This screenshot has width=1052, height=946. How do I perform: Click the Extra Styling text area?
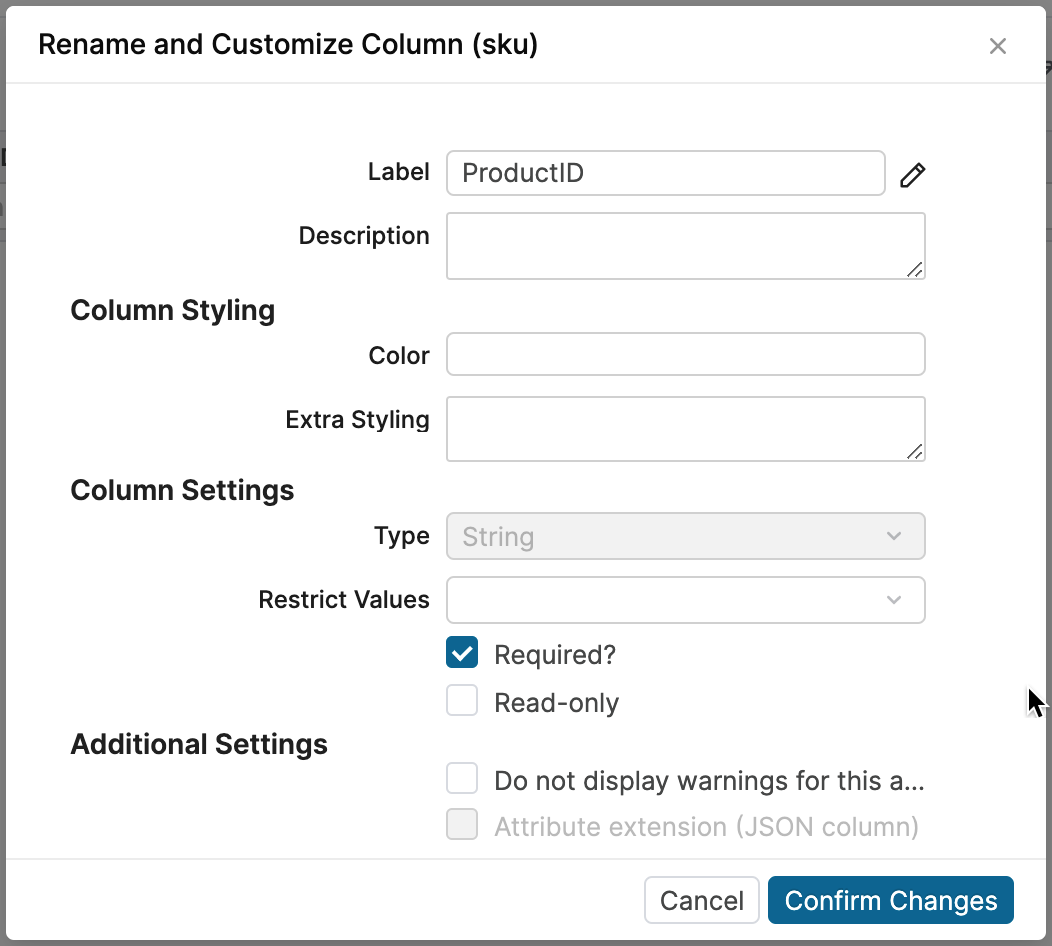click(685, 428)
